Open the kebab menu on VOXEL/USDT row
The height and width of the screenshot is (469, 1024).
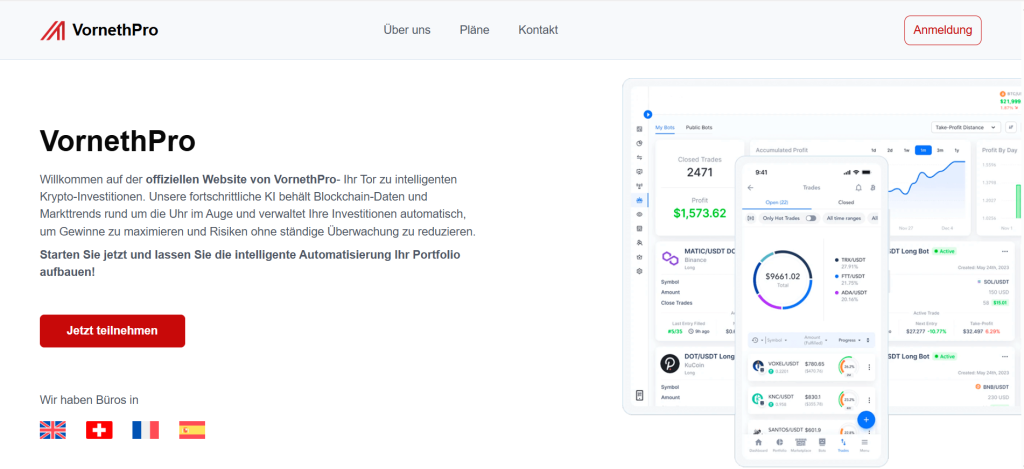(x=869, y=367)
